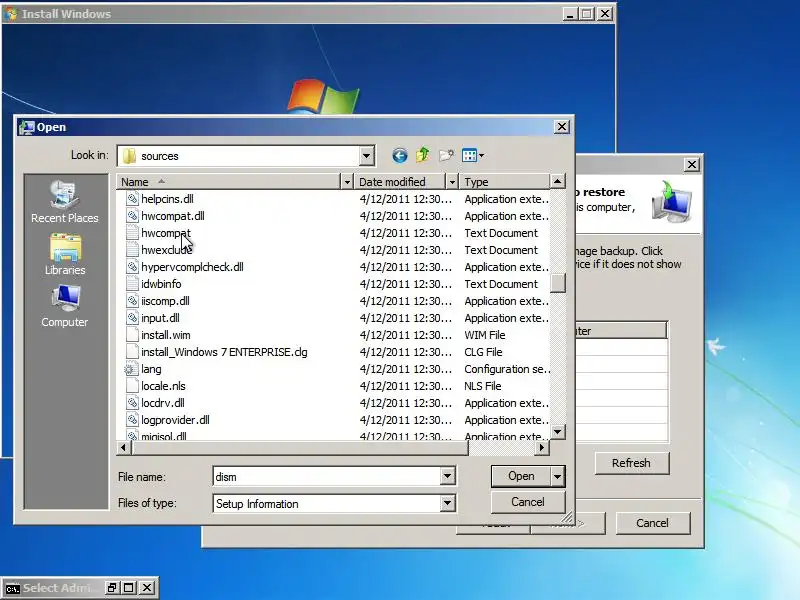Select hwexclude text document icon
The width and height of the screenshot is (800, 600).
[x=132, y=249]
